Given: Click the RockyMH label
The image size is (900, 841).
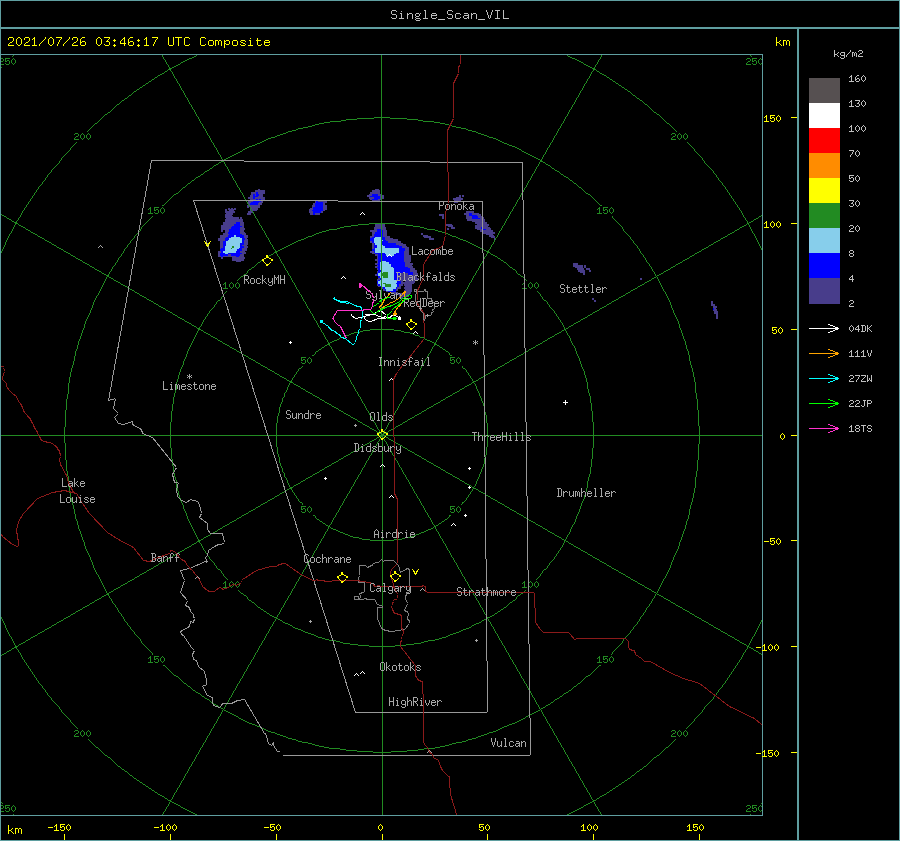Looking at the screenshot, I should 264,280.
